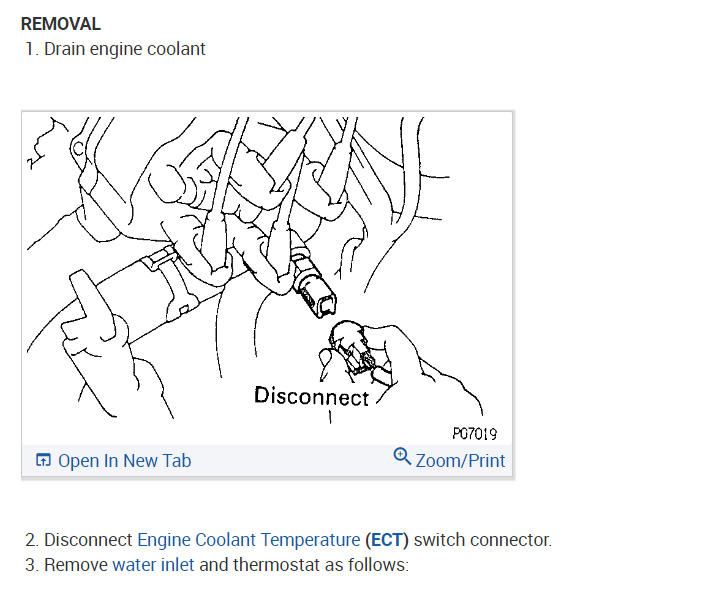Click the switch connector text in step 2
The image size is (726, 604).
pyautogui.click(x=482, y=540)
